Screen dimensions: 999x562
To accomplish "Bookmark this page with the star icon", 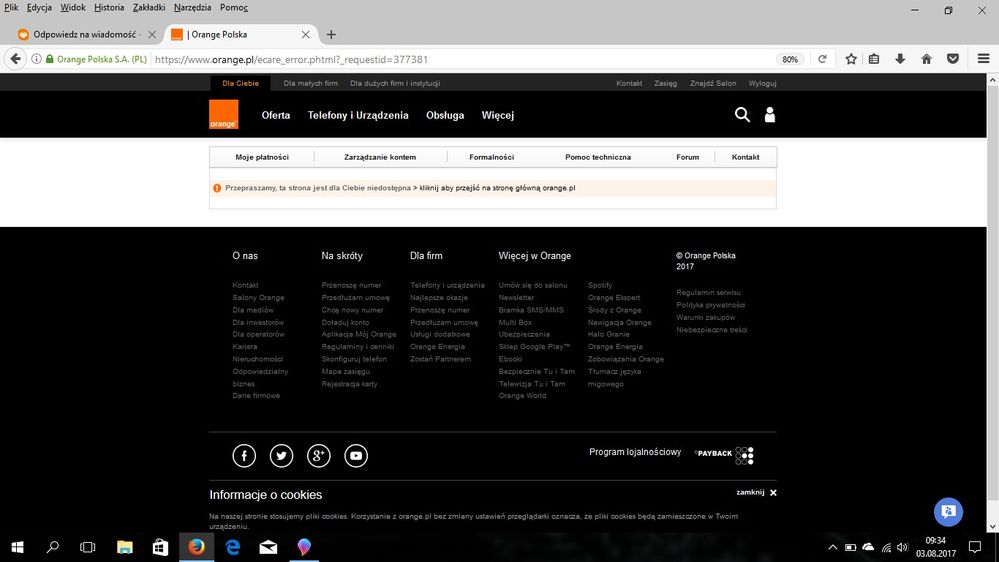I will (851, 59).
